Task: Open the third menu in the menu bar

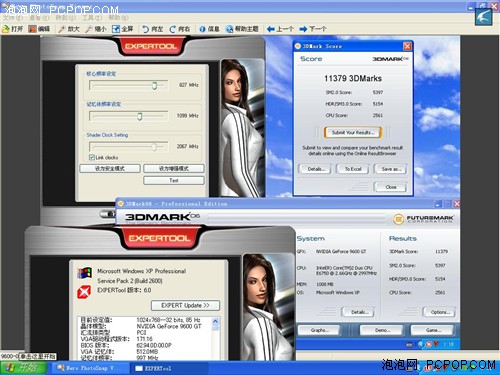Action: 66,18
